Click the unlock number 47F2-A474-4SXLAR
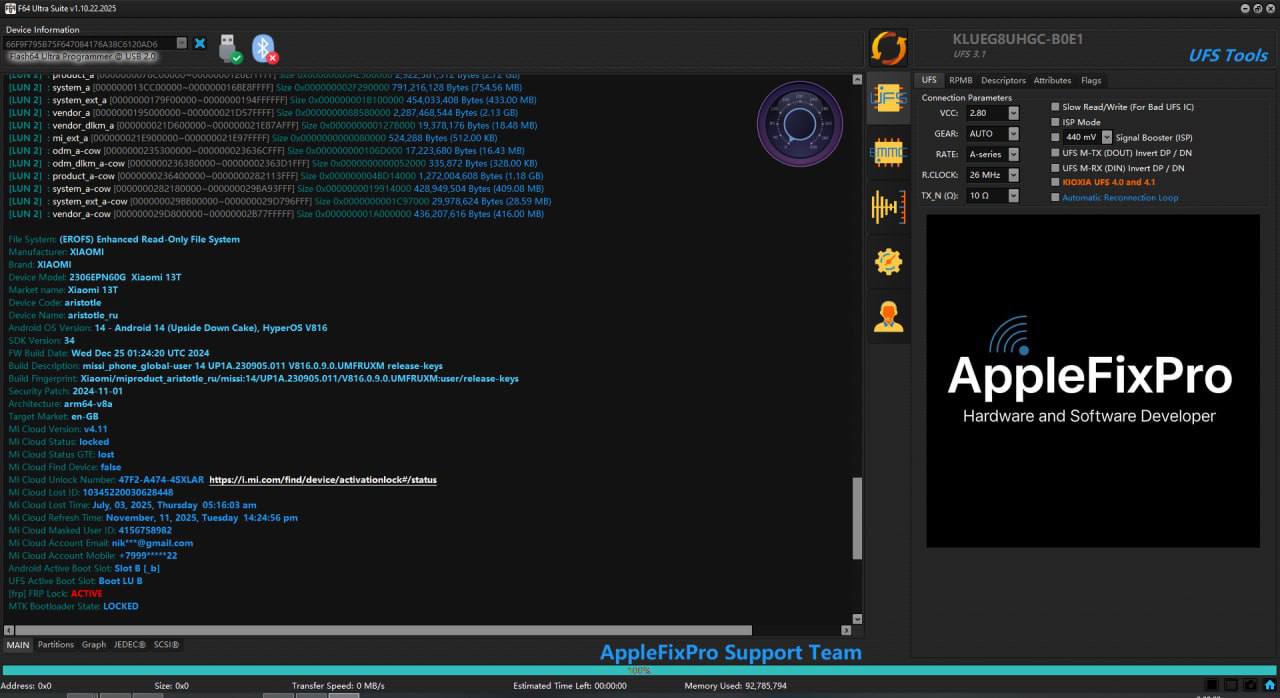The height and width of the screenshot is (698, 1280). point(161,480)
